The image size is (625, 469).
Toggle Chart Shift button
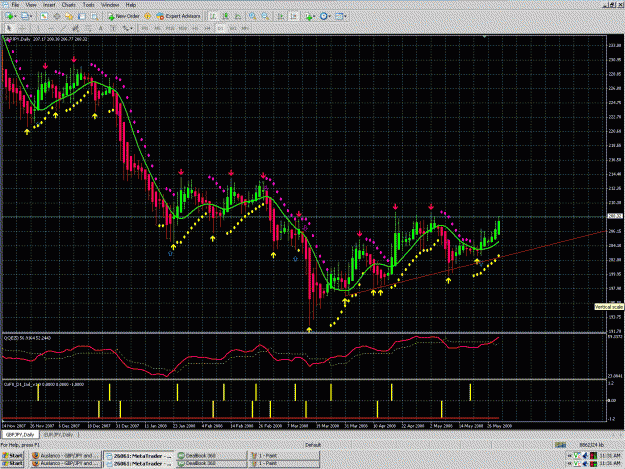(294, 16)
